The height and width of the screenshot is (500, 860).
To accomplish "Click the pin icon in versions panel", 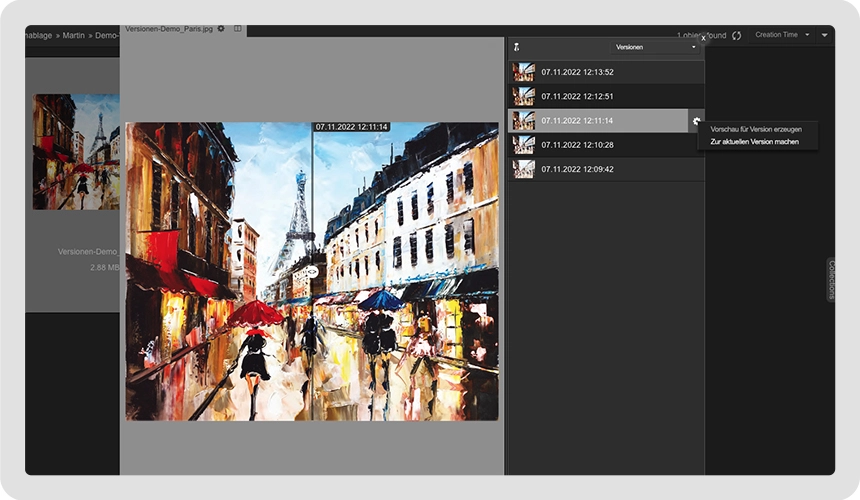I will coord(516,47).
